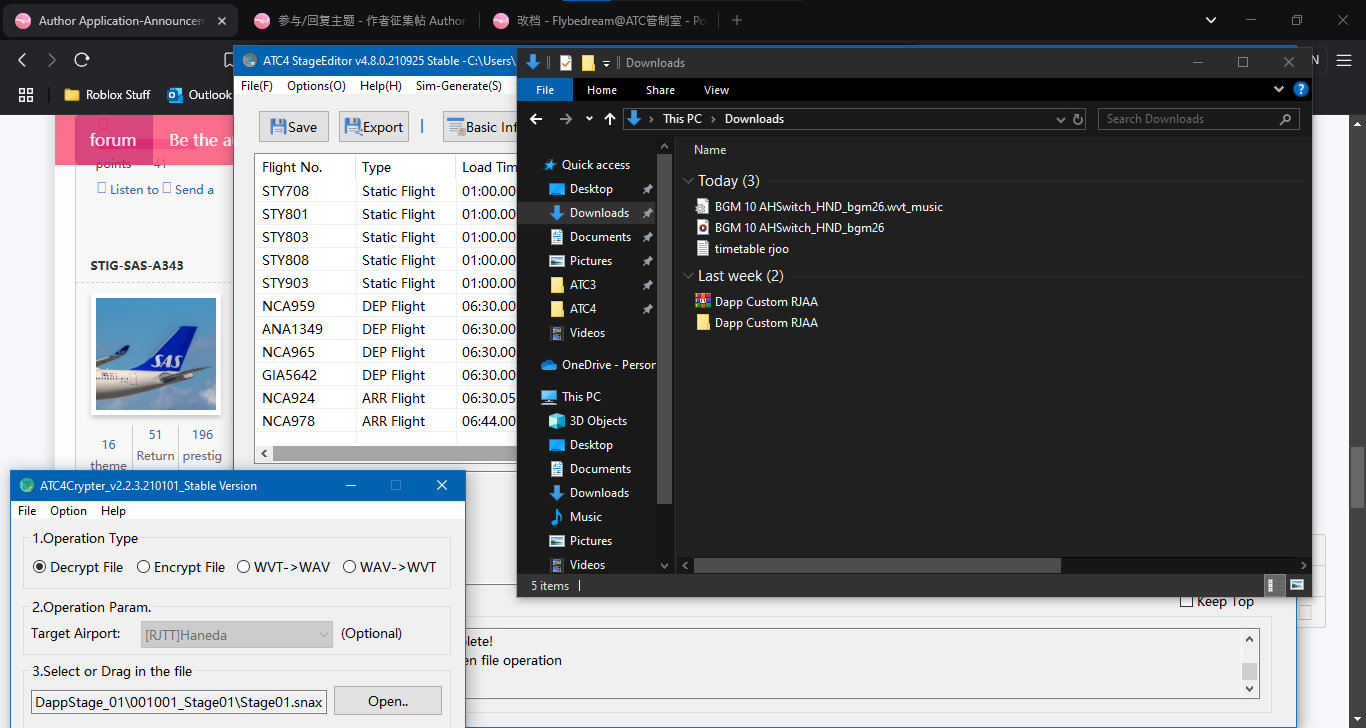Open ATC3 folder in Quick access

click(x=583, y=285)
